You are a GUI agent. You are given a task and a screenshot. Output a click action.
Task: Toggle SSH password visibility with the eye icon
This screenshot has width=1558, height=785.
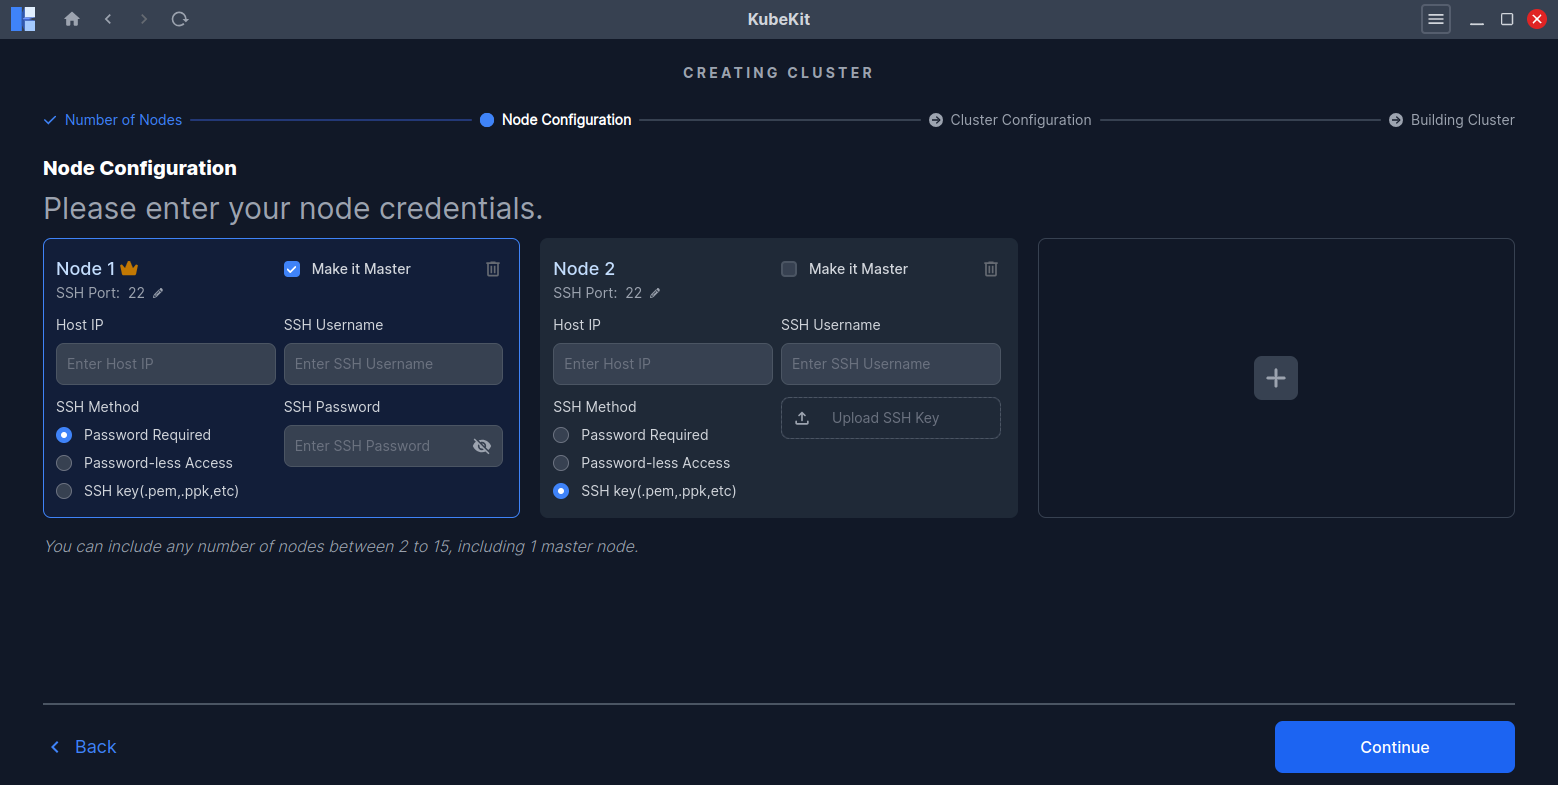482,446
